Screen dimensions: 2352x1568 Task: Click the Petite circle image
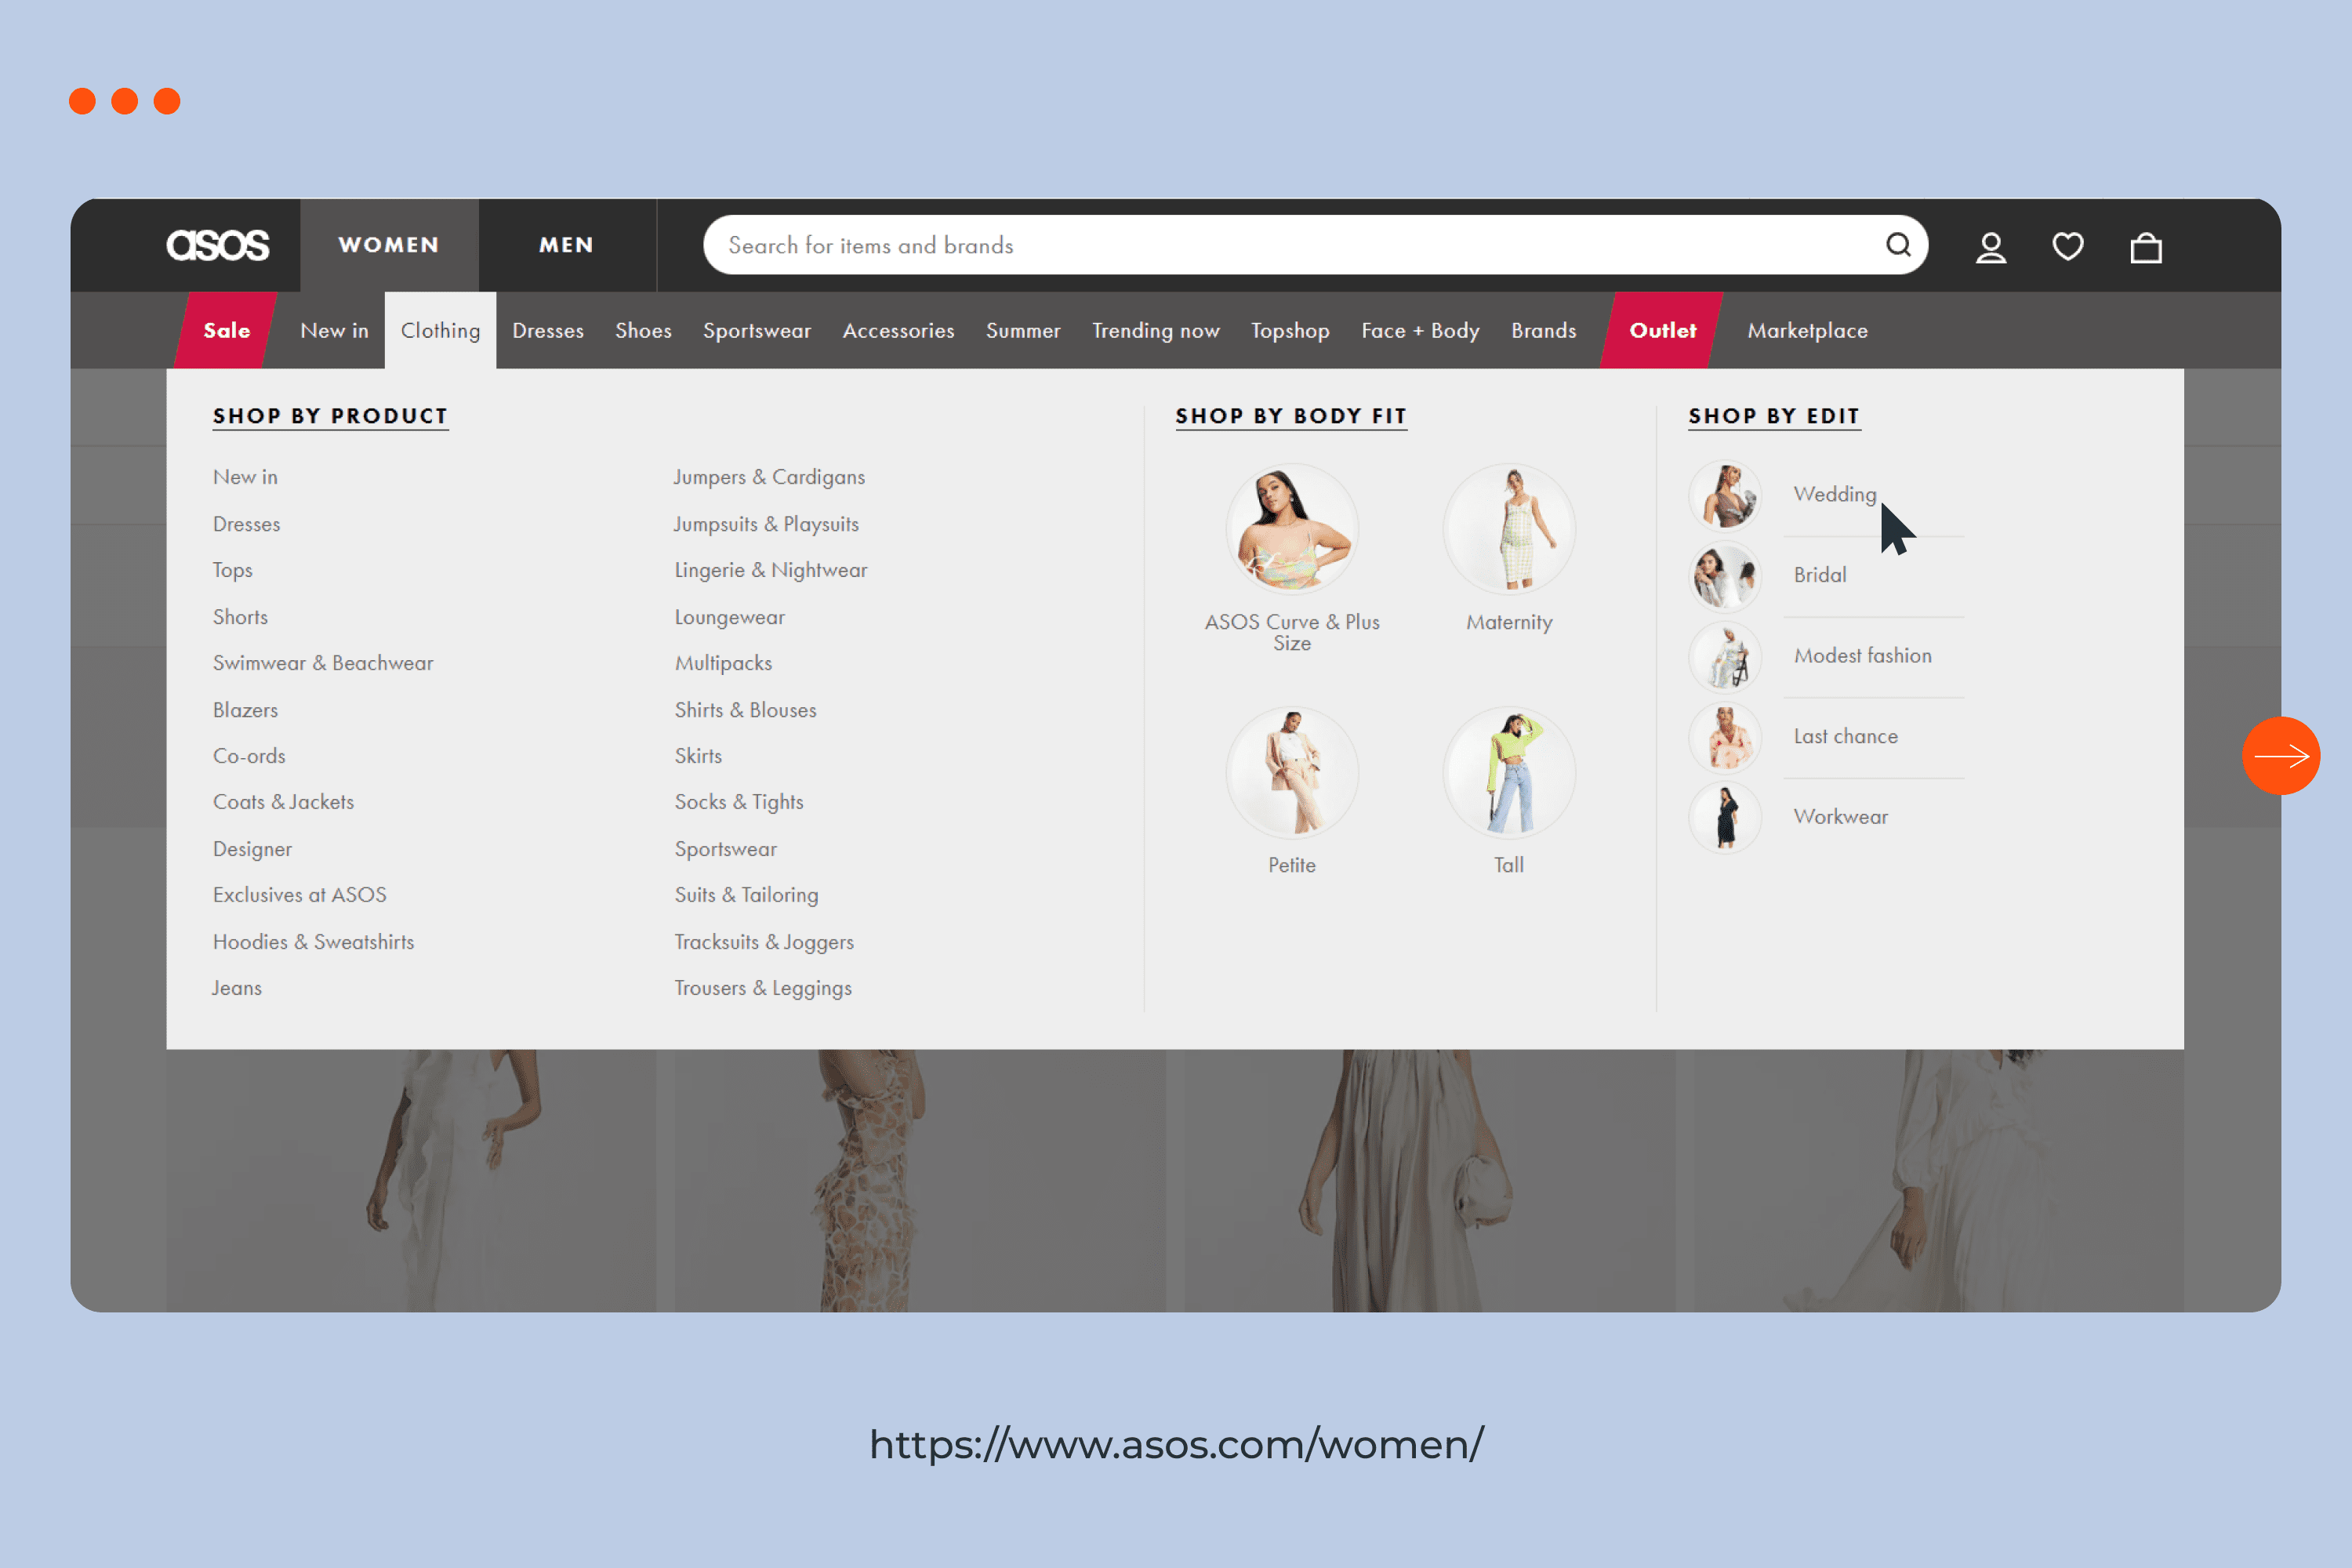tap(1292, 772)
